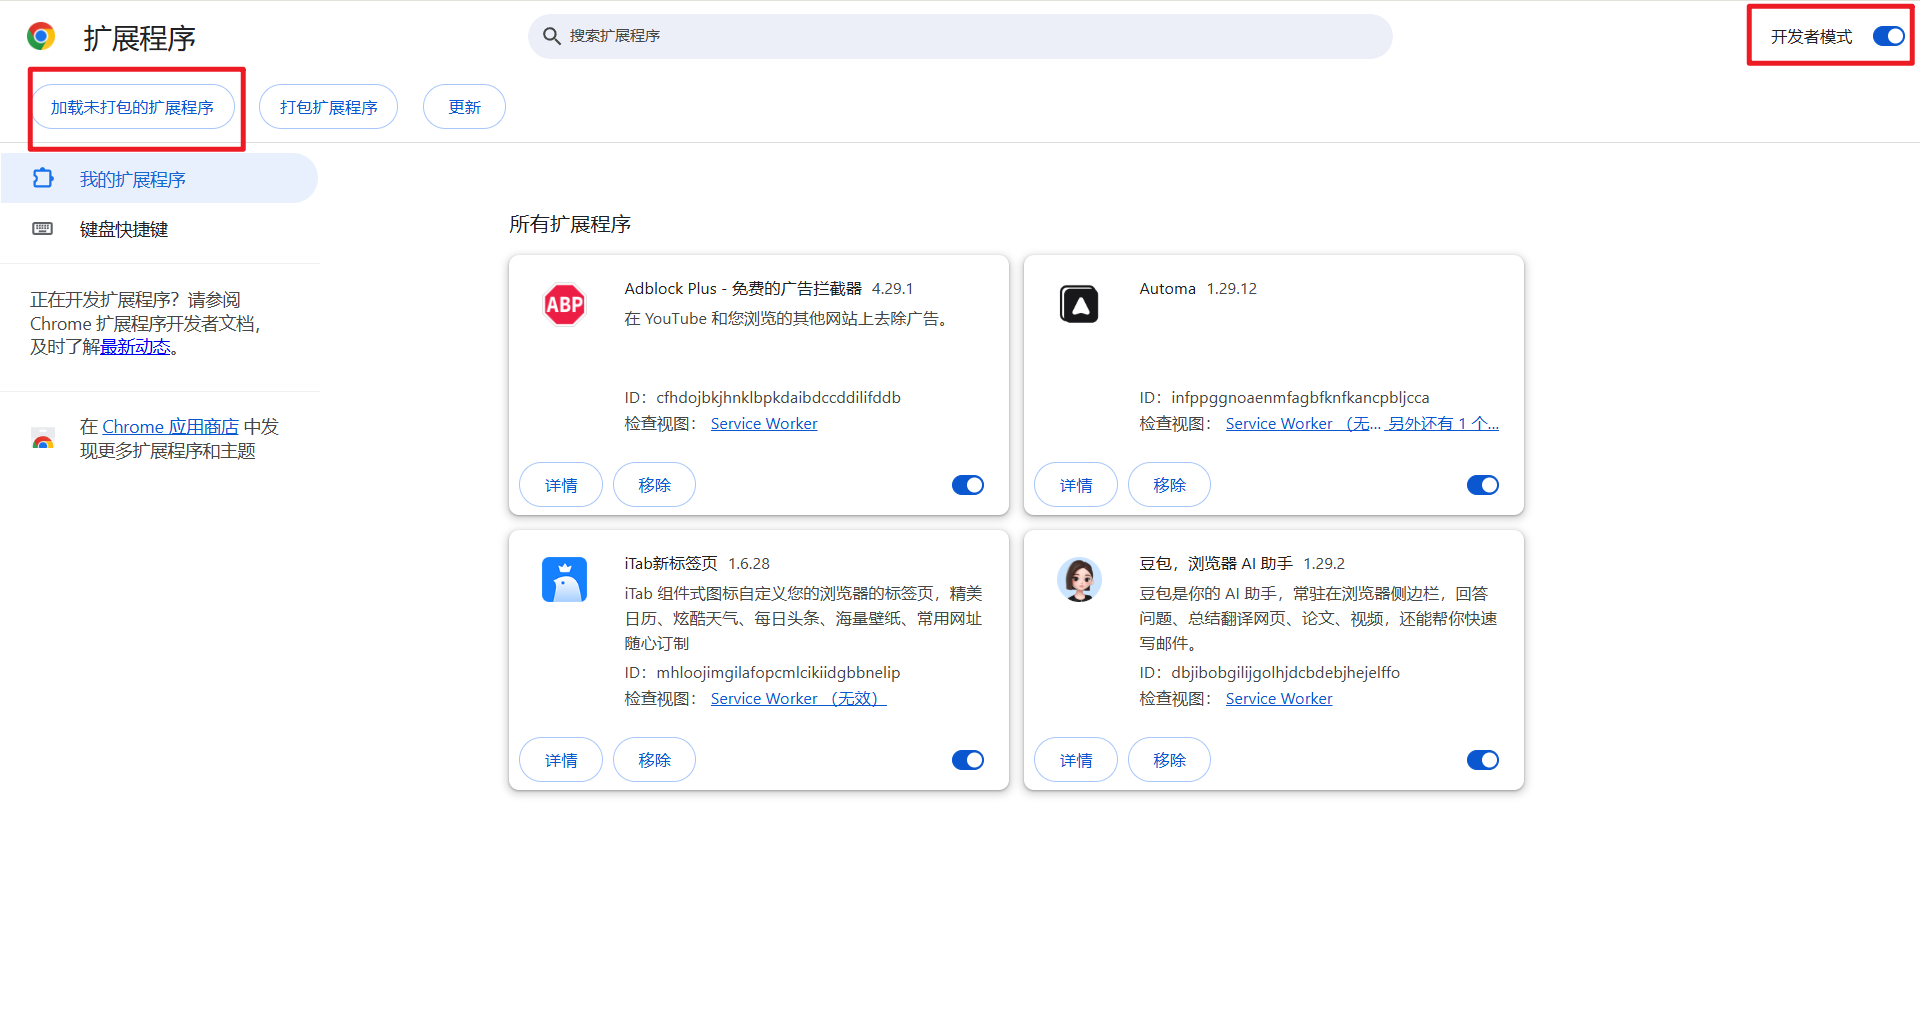Toggle off the iTab新标签页 extension
The height and width of the screenshot is (1032, 1920).
coord(967,760)
